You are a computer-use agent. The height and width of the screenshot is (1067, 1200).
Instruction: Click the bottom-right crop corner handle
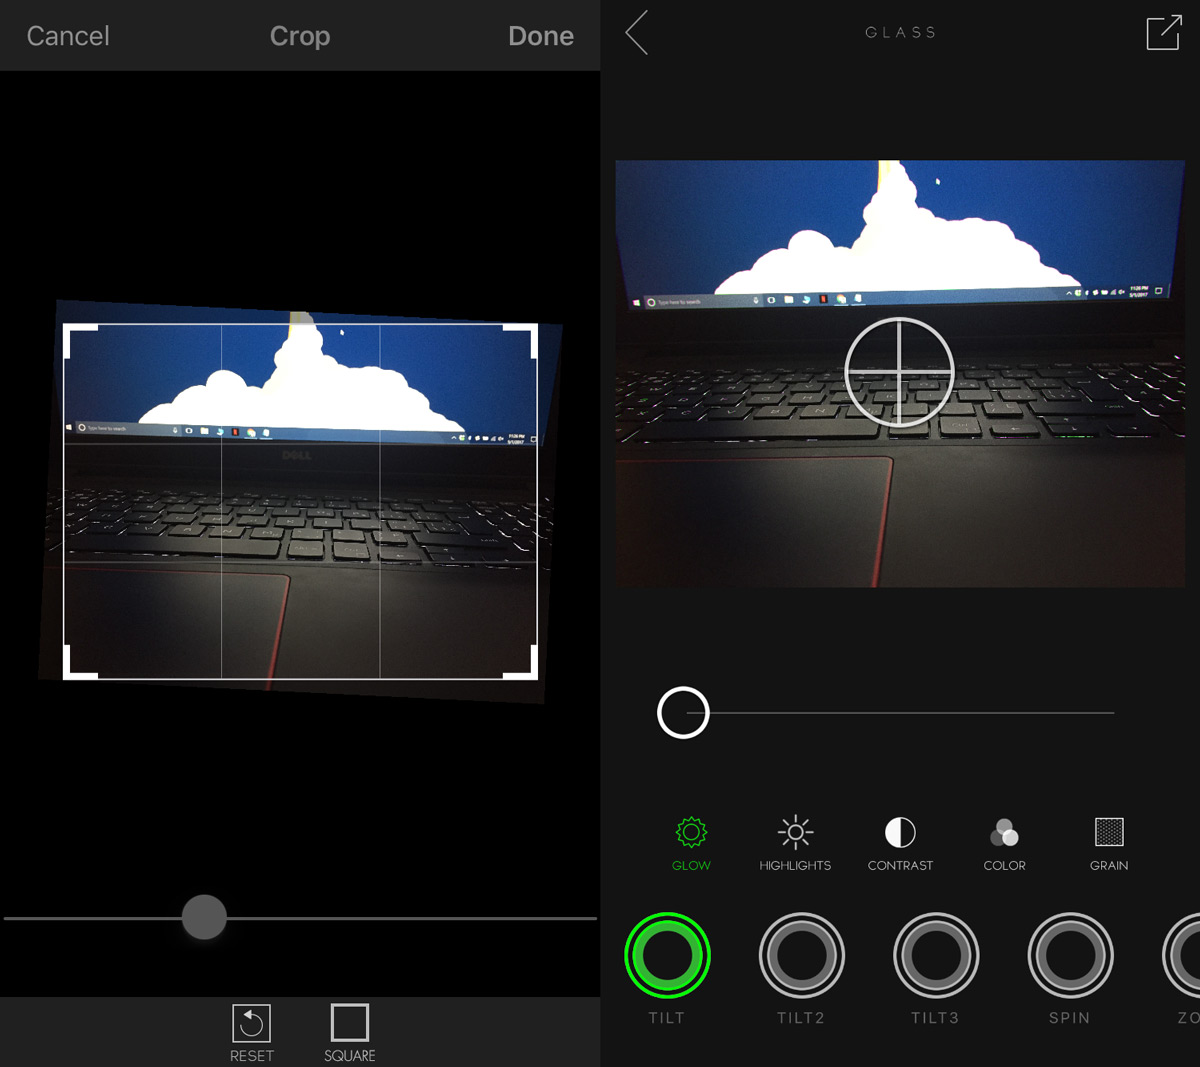click(x=521, y=663)
